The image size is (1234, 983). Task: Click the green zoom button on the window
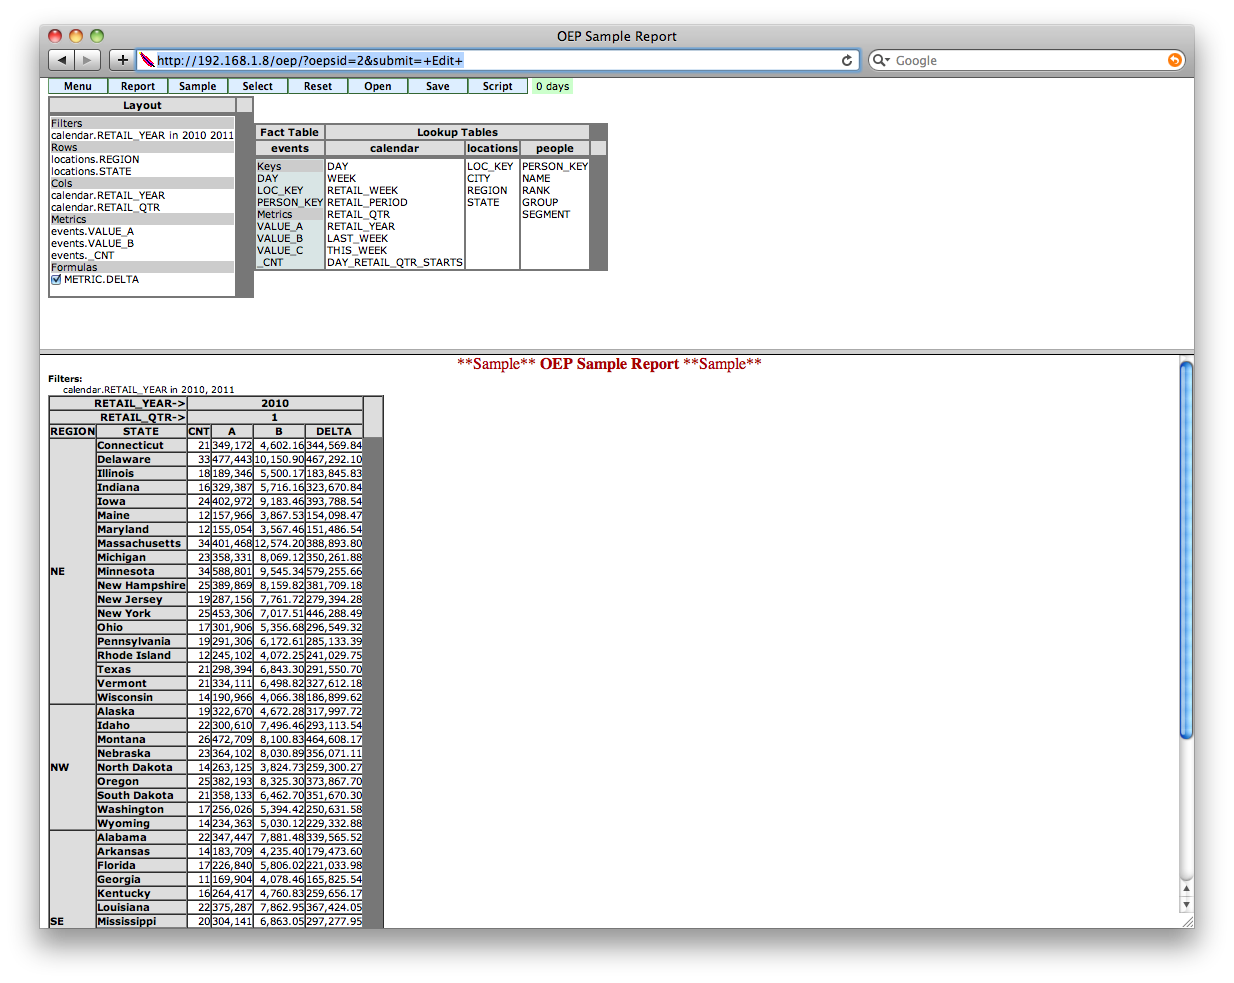tap(96, 35)
